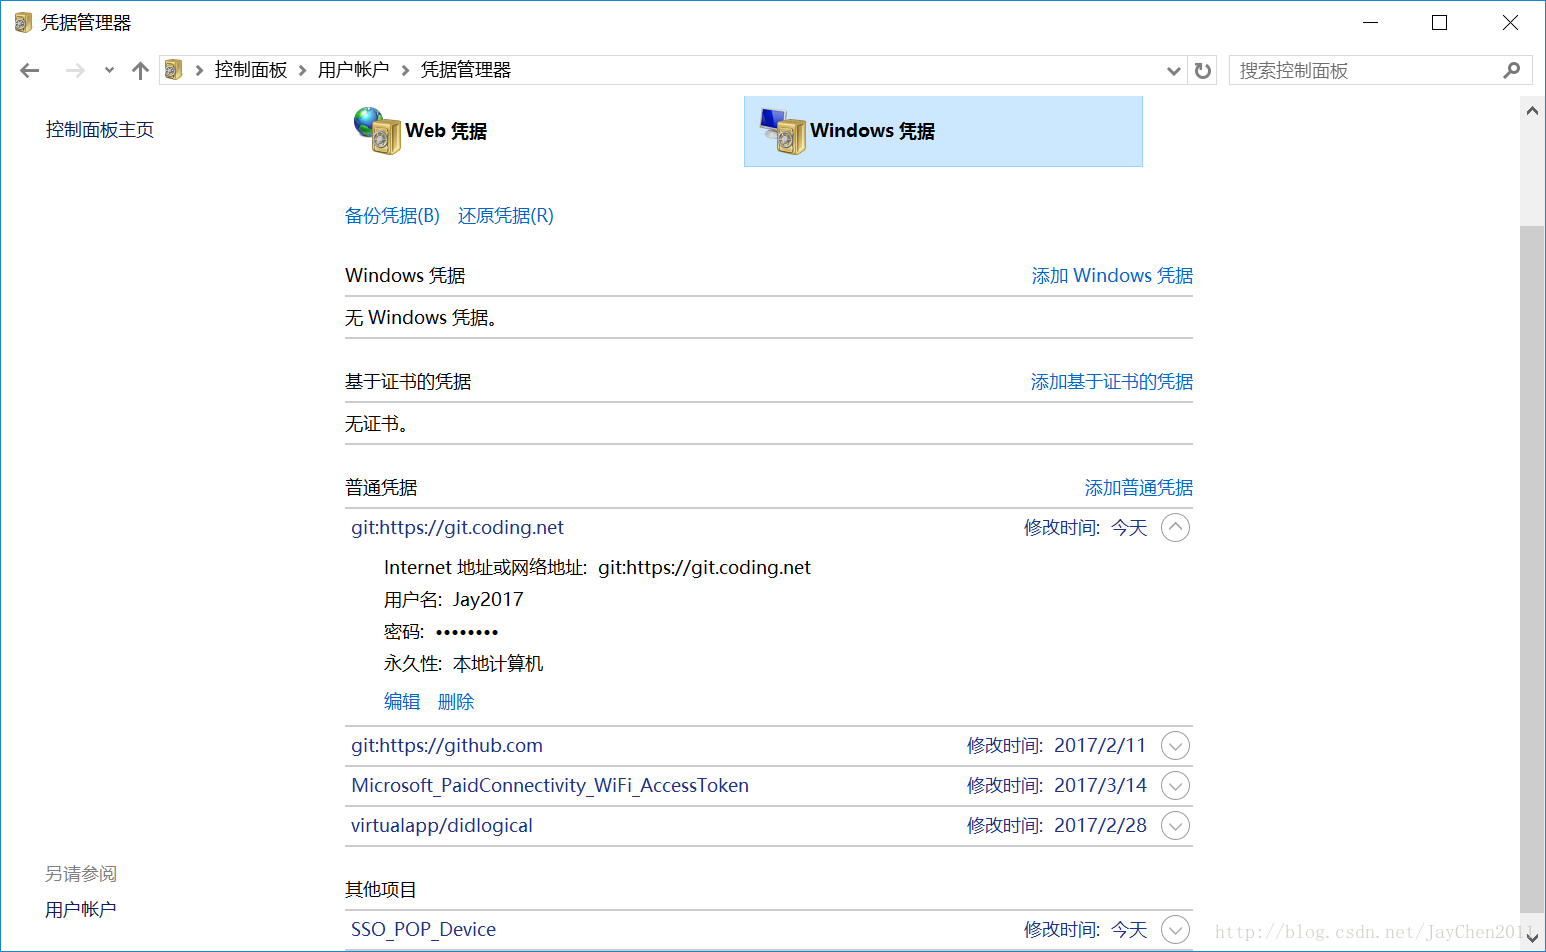Click 添加基于证书的凭据 link
Screen dimensions: 1546x952
point(1112,382)
